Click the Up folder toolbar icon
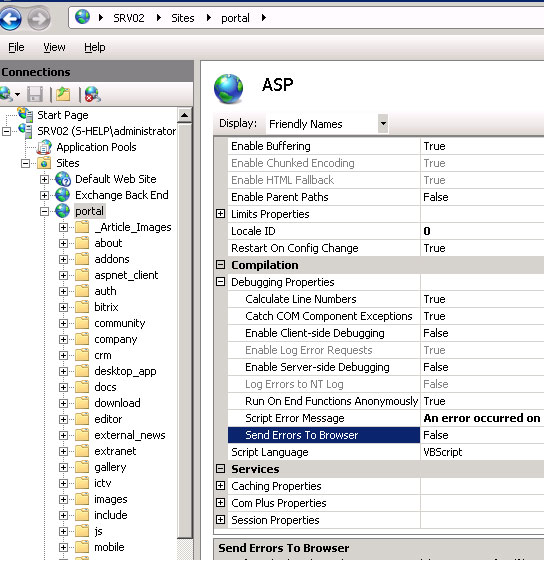Image resolution: width=545 pixels, height=561 pixels. coord(63,94)
